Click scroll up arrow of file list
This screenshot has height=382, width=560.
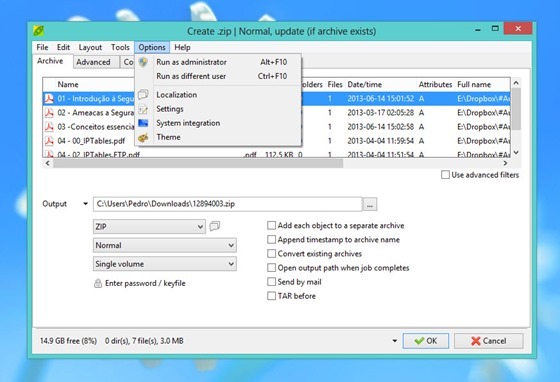coord(516,83)
